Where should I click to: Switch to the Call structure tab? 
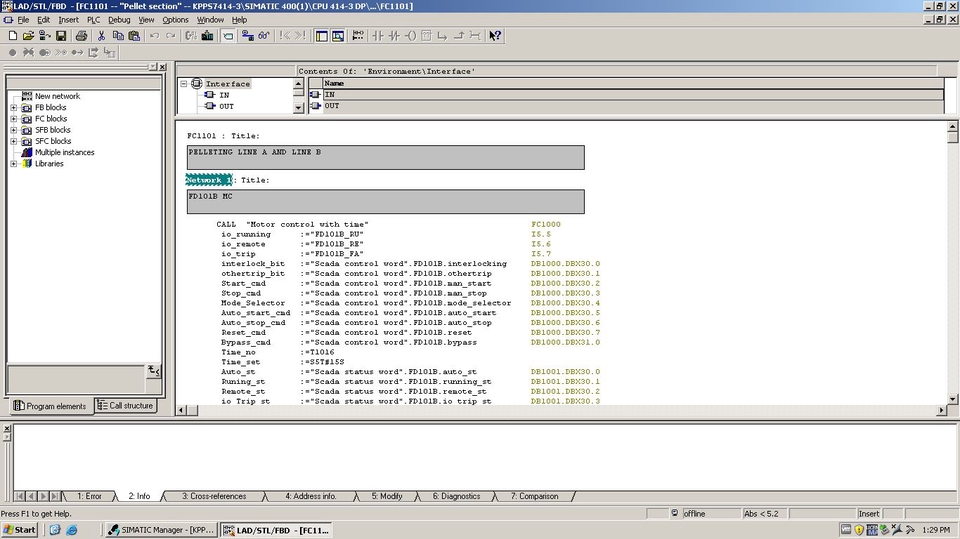click(x=125, y=406)
